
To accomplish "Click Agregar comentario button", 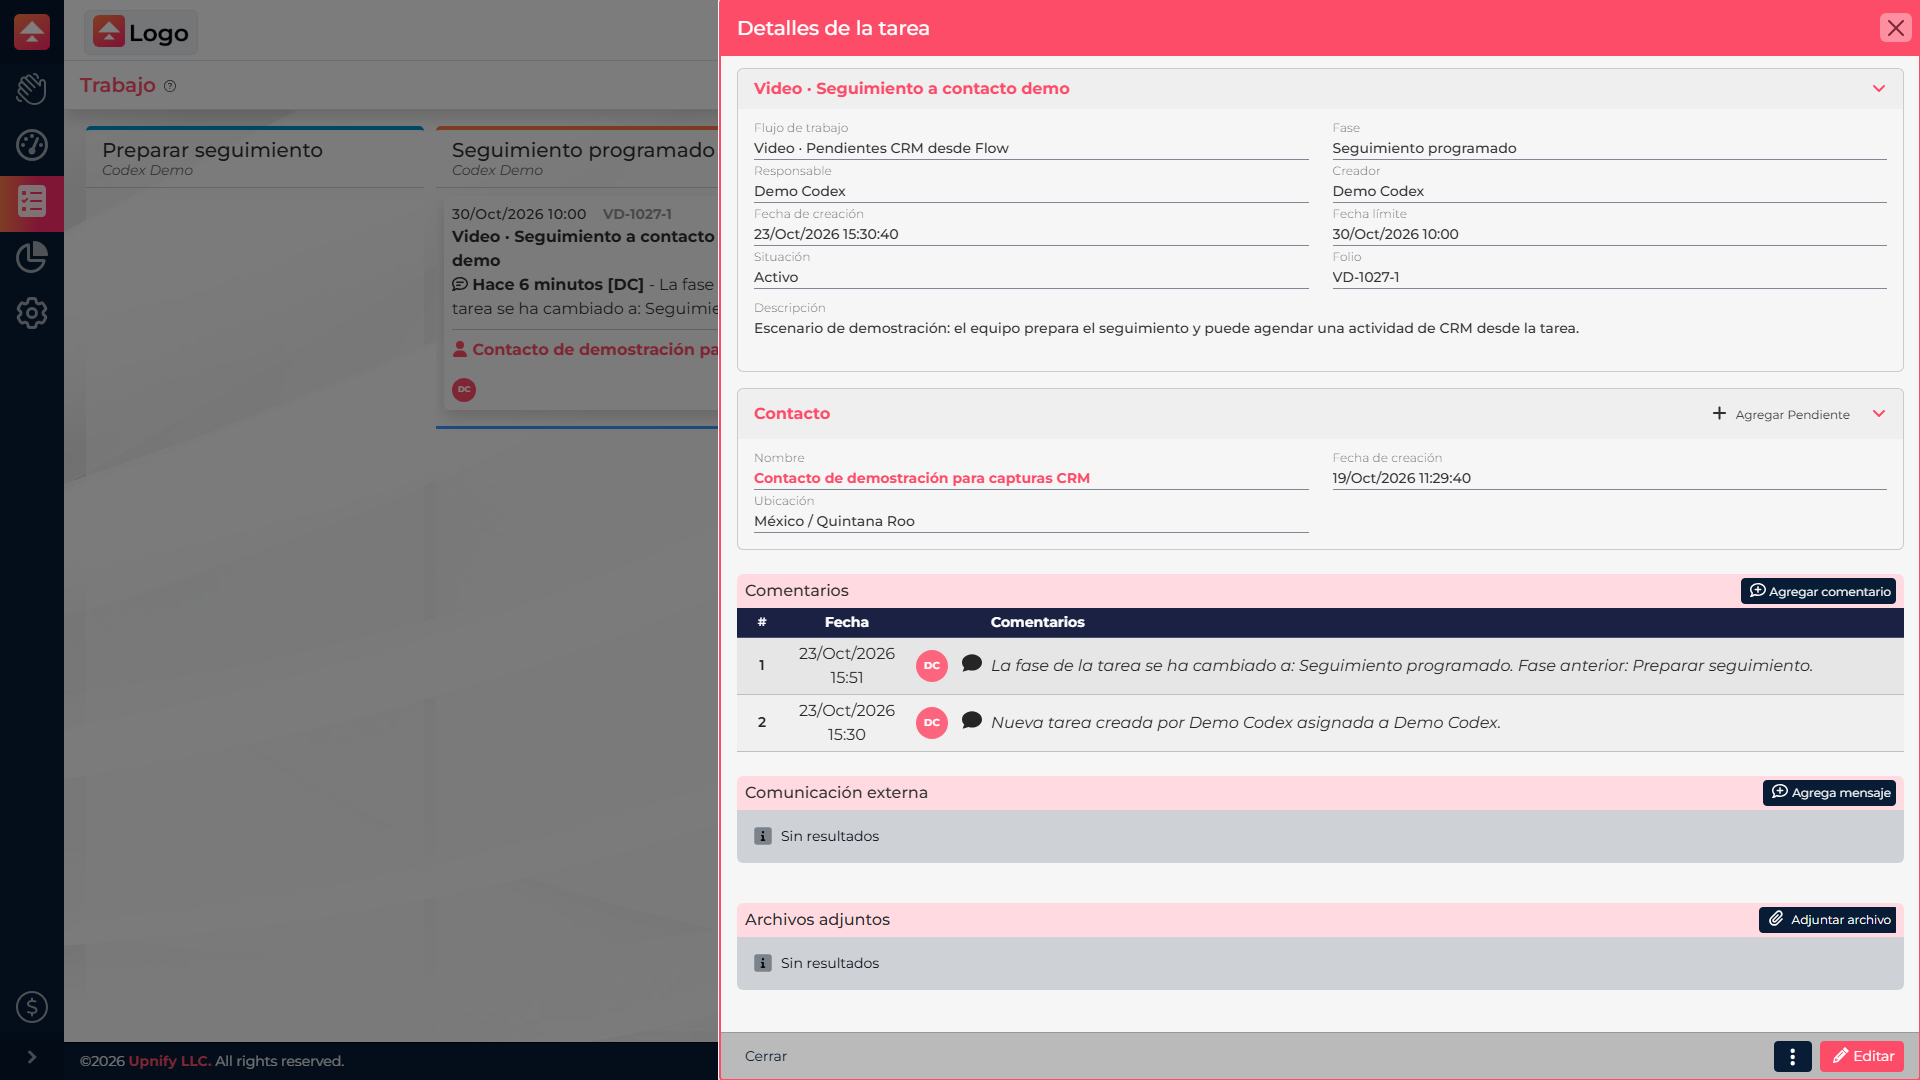I will (1819, 591).
